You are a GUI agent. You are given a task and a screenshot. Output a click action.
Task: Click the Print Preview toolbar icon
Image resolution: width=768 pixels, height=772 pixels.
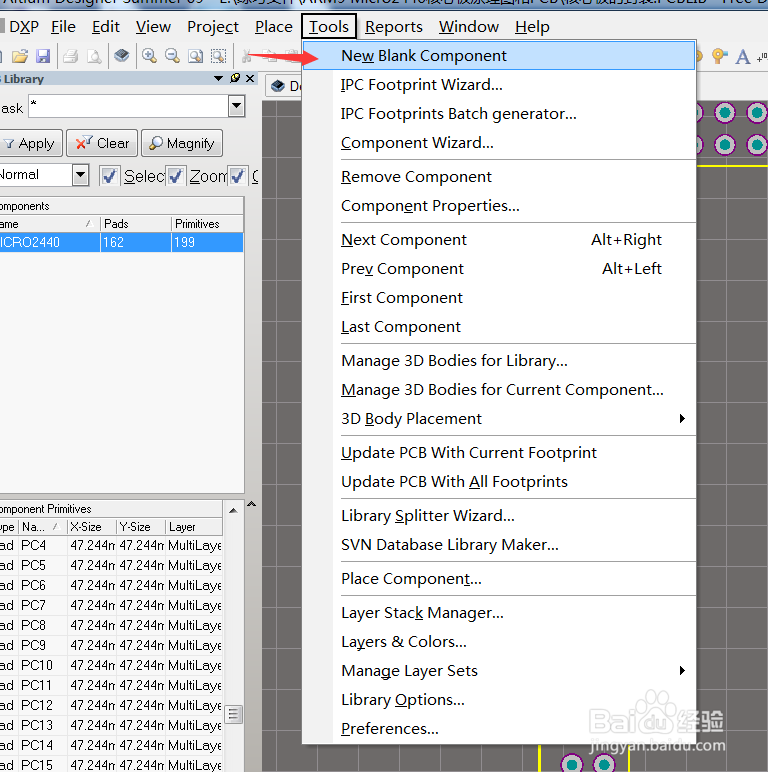pyautogui.click(x=94, y=56)
